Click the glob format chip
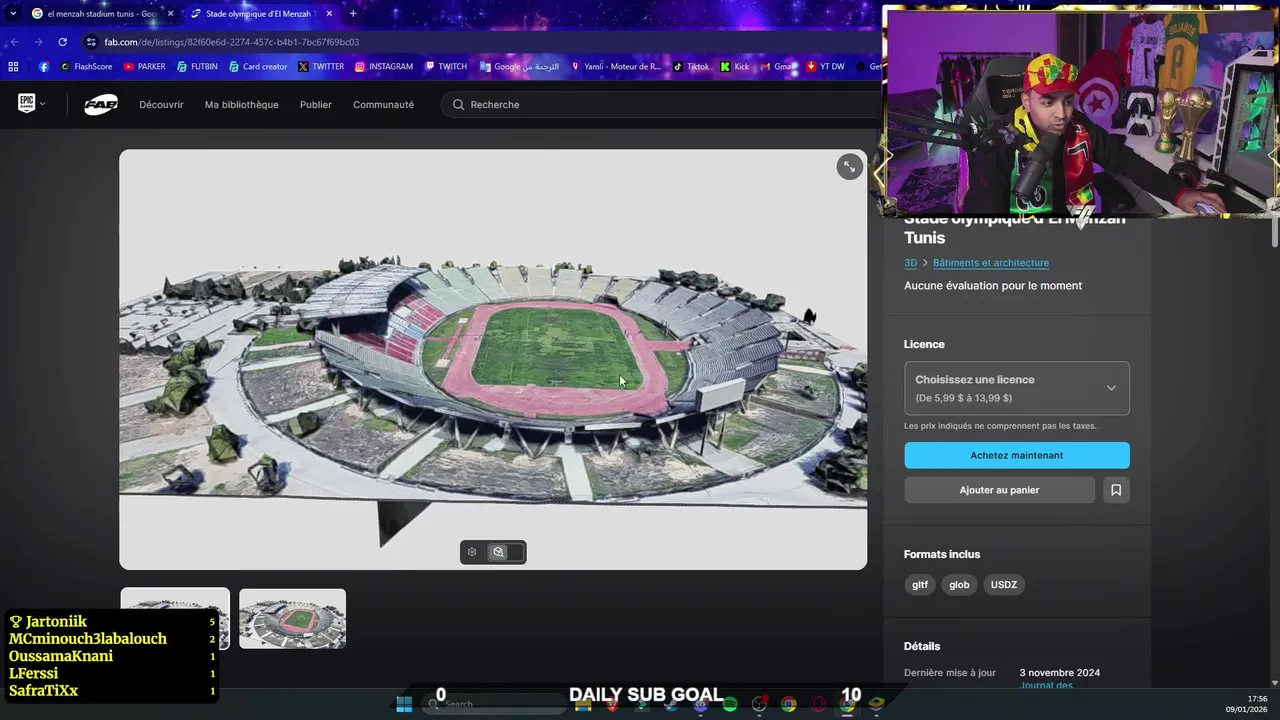 click(x=959, y=585)
